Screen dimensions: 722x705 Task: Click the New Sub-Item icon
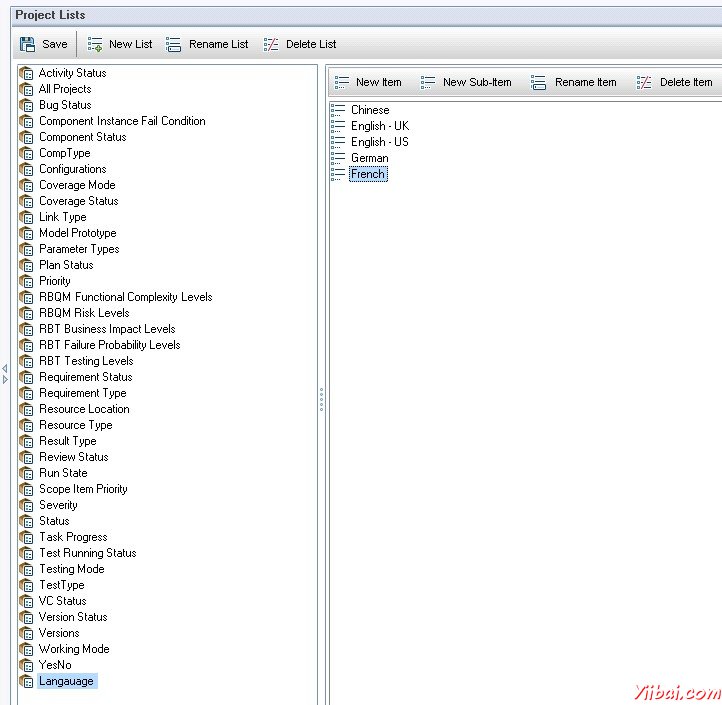(428, 82)
